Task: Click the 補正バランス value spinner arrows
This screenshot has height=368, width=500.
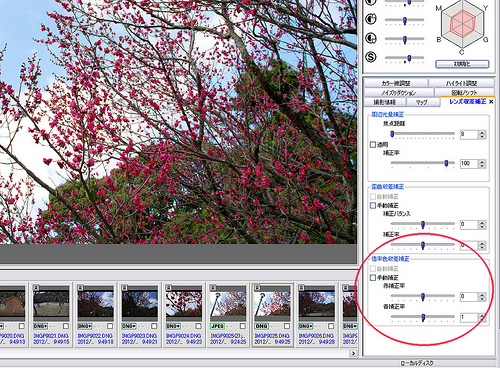Action: [482, 225]
